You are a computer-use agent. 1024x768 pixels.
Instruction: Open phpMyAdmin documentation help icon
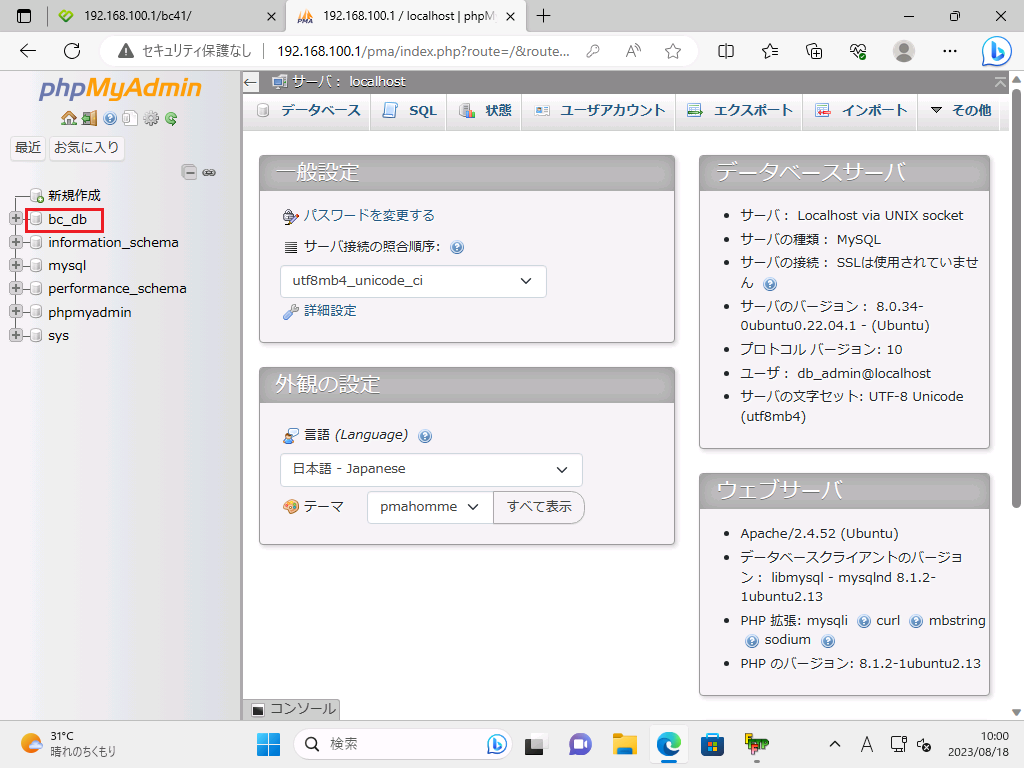click(110, 118)
